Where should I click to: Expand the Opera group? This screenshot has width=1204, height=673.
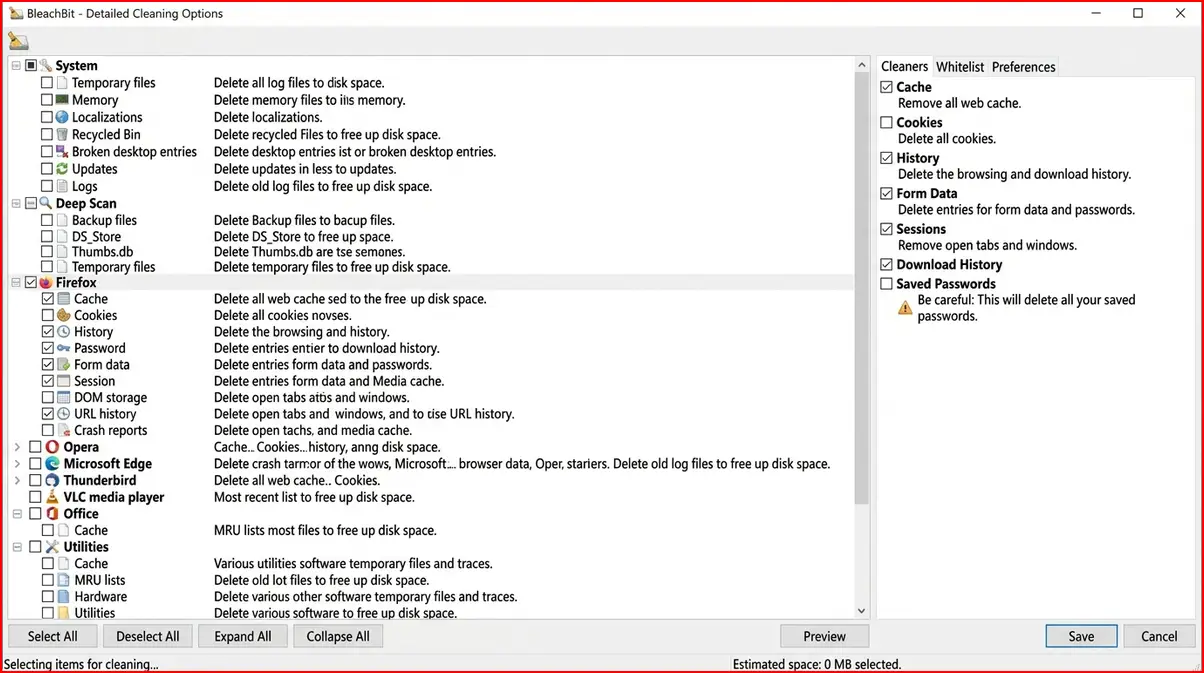pyautogui.click(x=17, y=447)
